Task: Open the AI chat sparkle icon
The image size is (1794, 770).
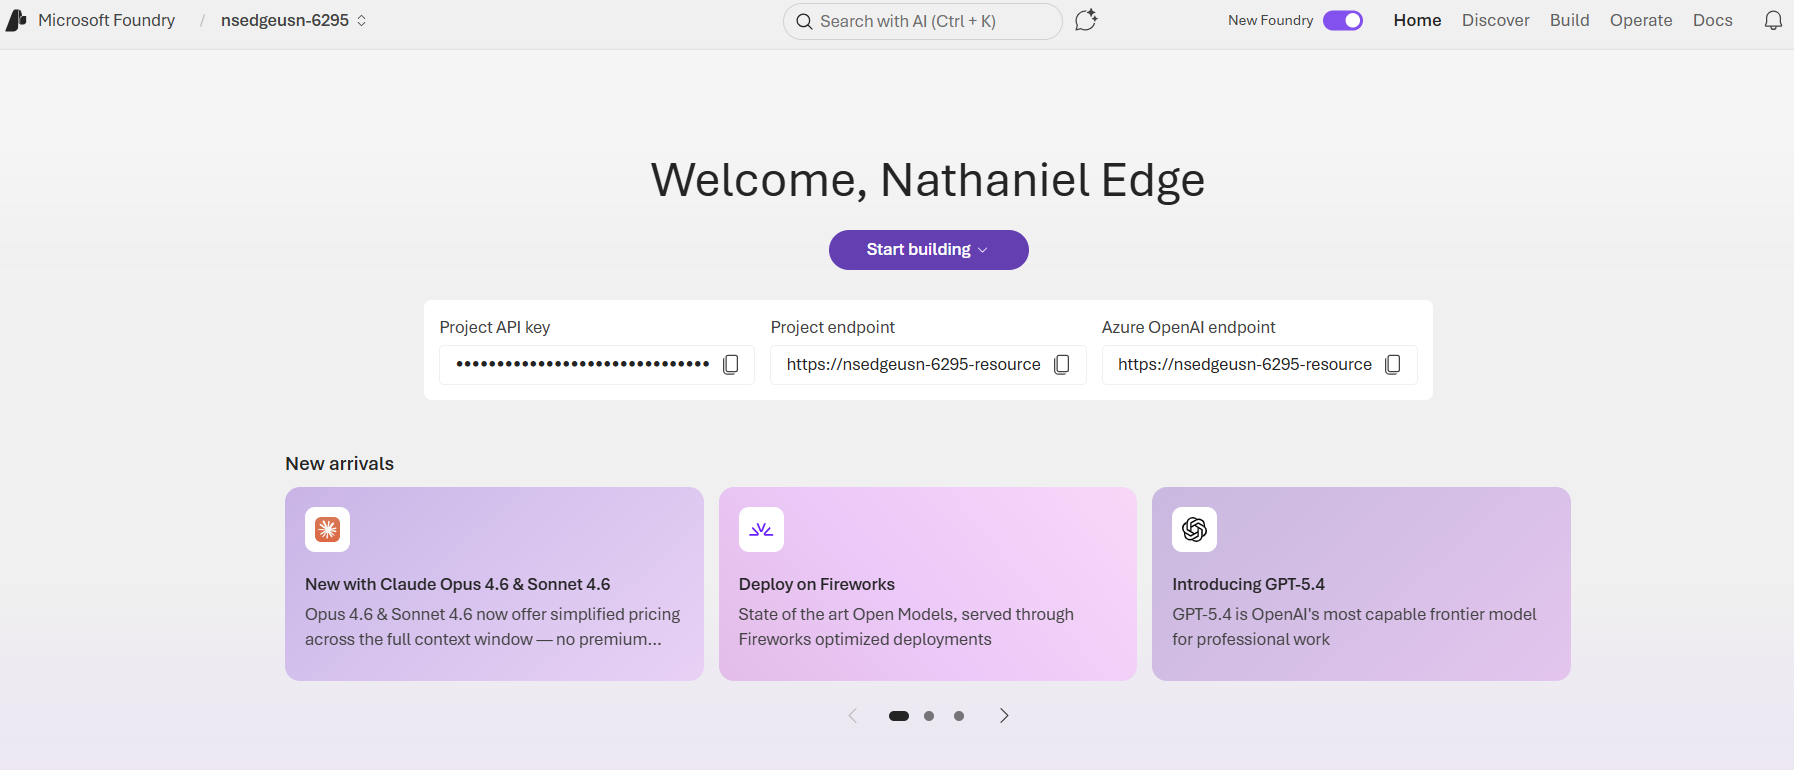Action: tap(1086, 20)
